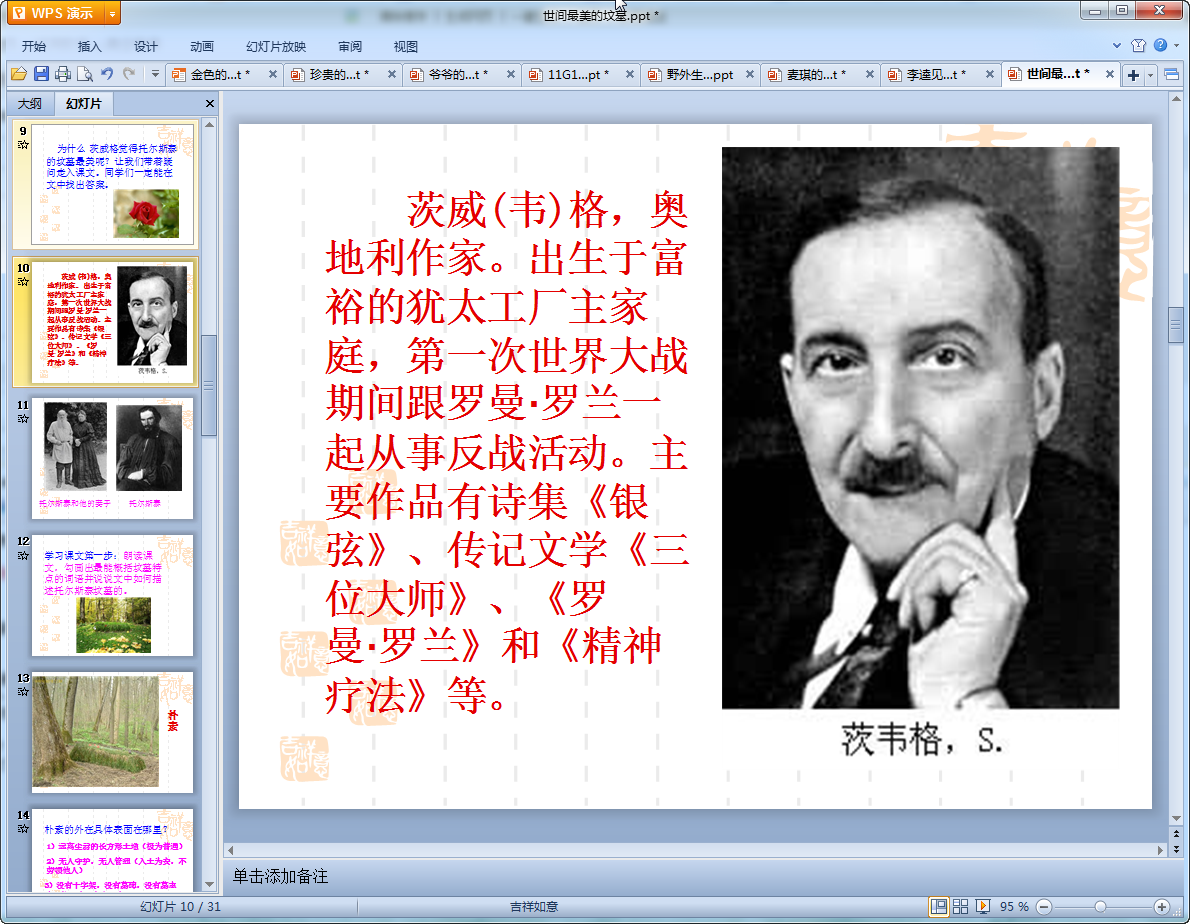The width and height of the screenshot is (1190, 924).
Task: Select slide 10 thumbnail with Zweig portrait
Action: (112, 322)
